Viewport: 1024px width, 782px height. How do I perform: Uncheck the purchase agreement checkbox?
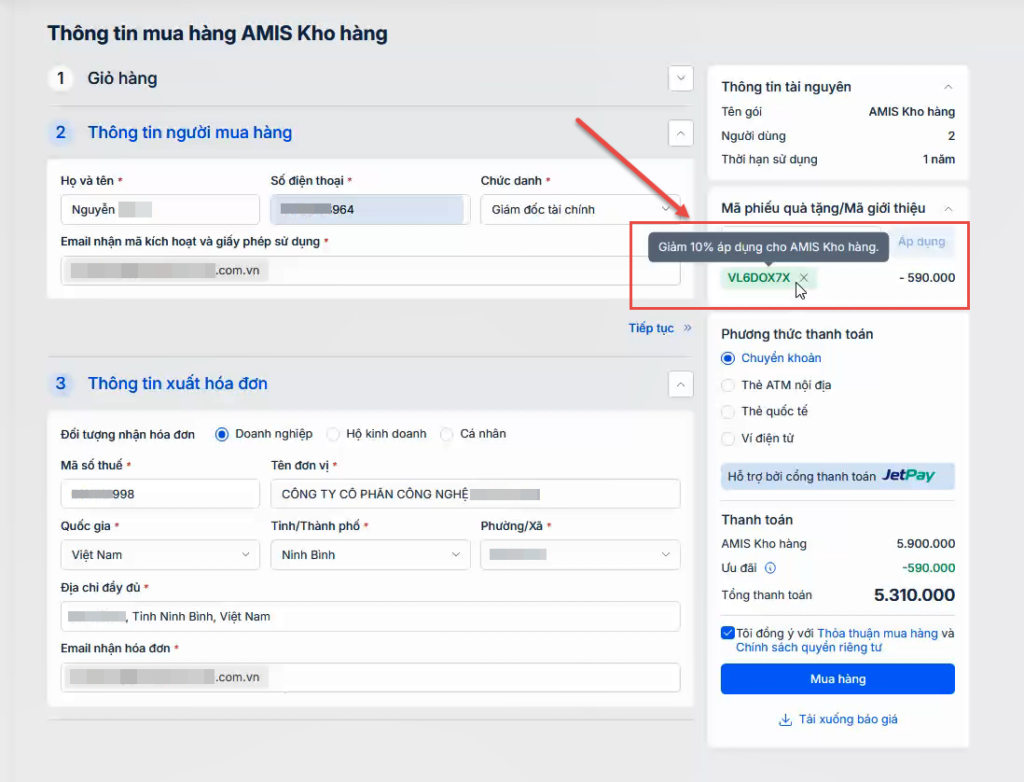727,633
